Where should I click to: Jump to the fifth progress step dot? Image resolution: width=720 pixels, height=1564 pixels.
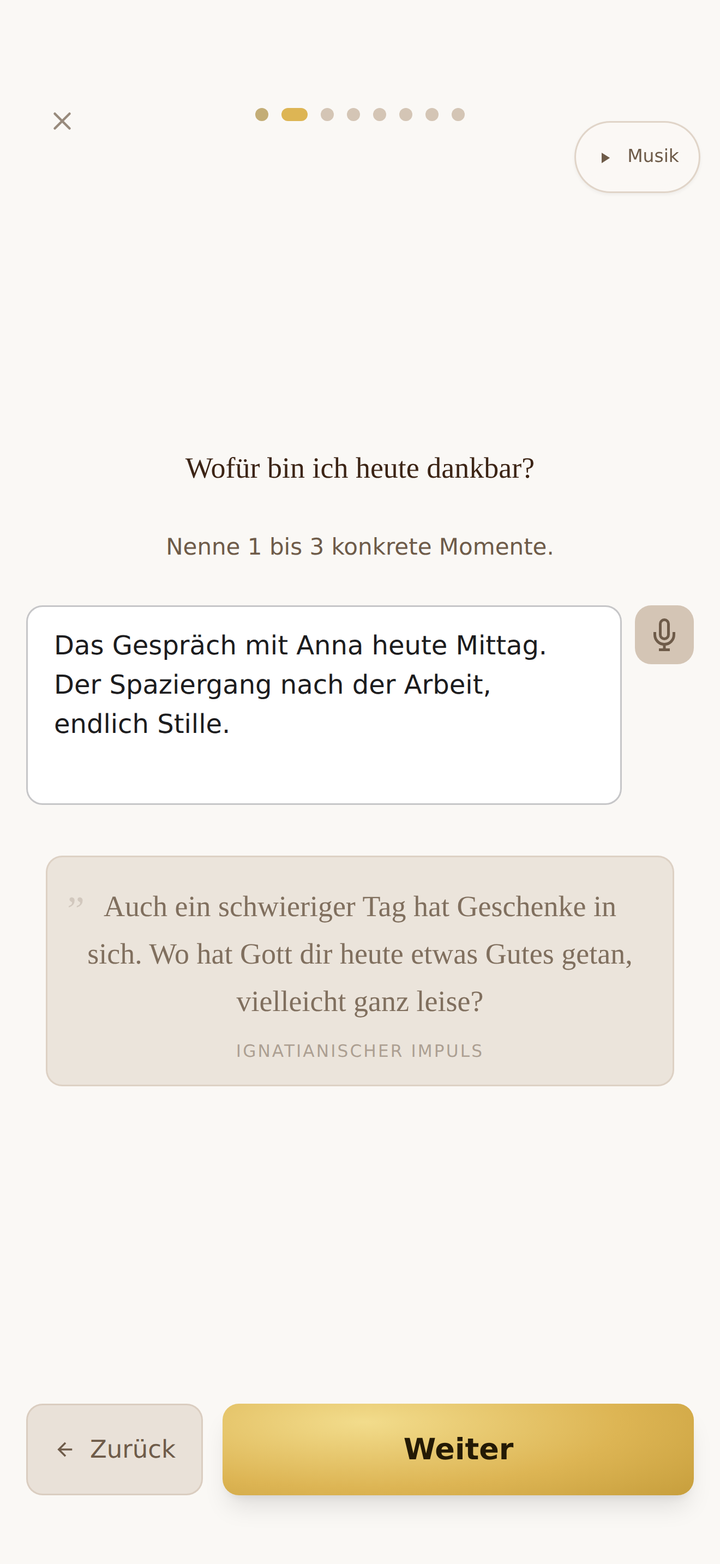tap(379, 114)
